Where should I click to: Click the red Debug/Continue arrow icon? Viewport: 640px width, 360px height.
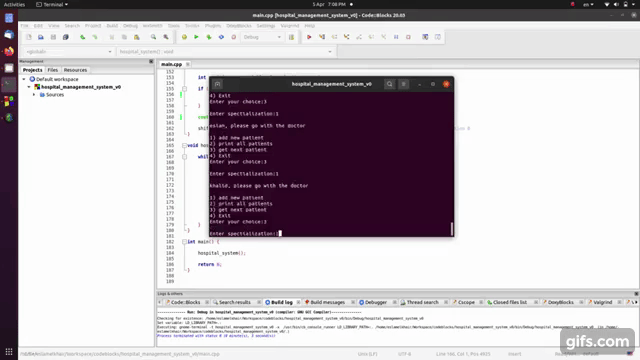(x=309, y=37)
